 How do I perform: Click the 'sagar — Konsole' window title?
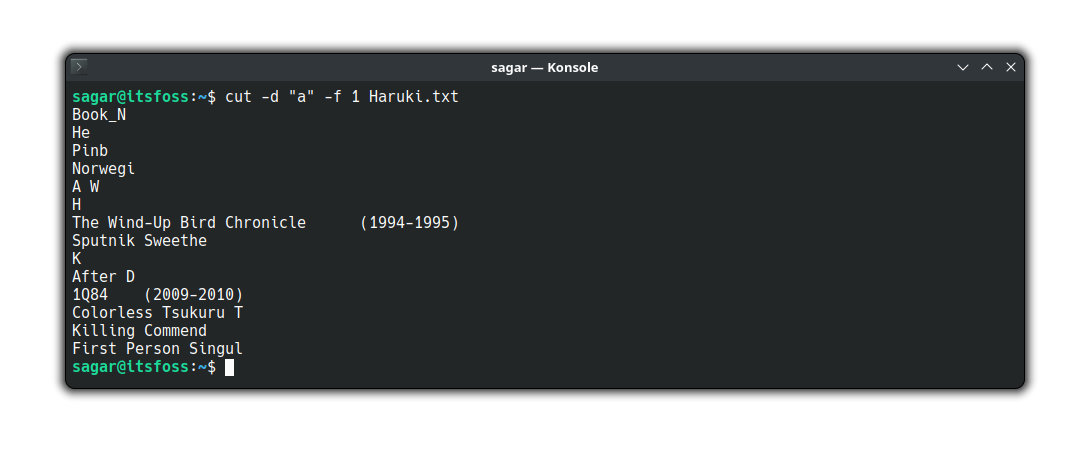pos(544,67)
